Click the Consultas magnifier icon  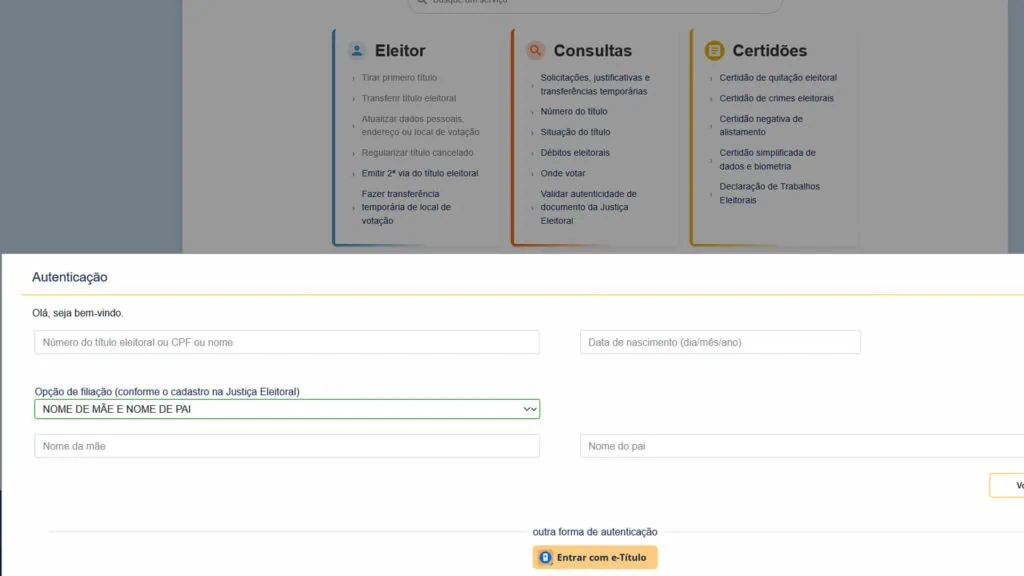click(x=535, y=50)
